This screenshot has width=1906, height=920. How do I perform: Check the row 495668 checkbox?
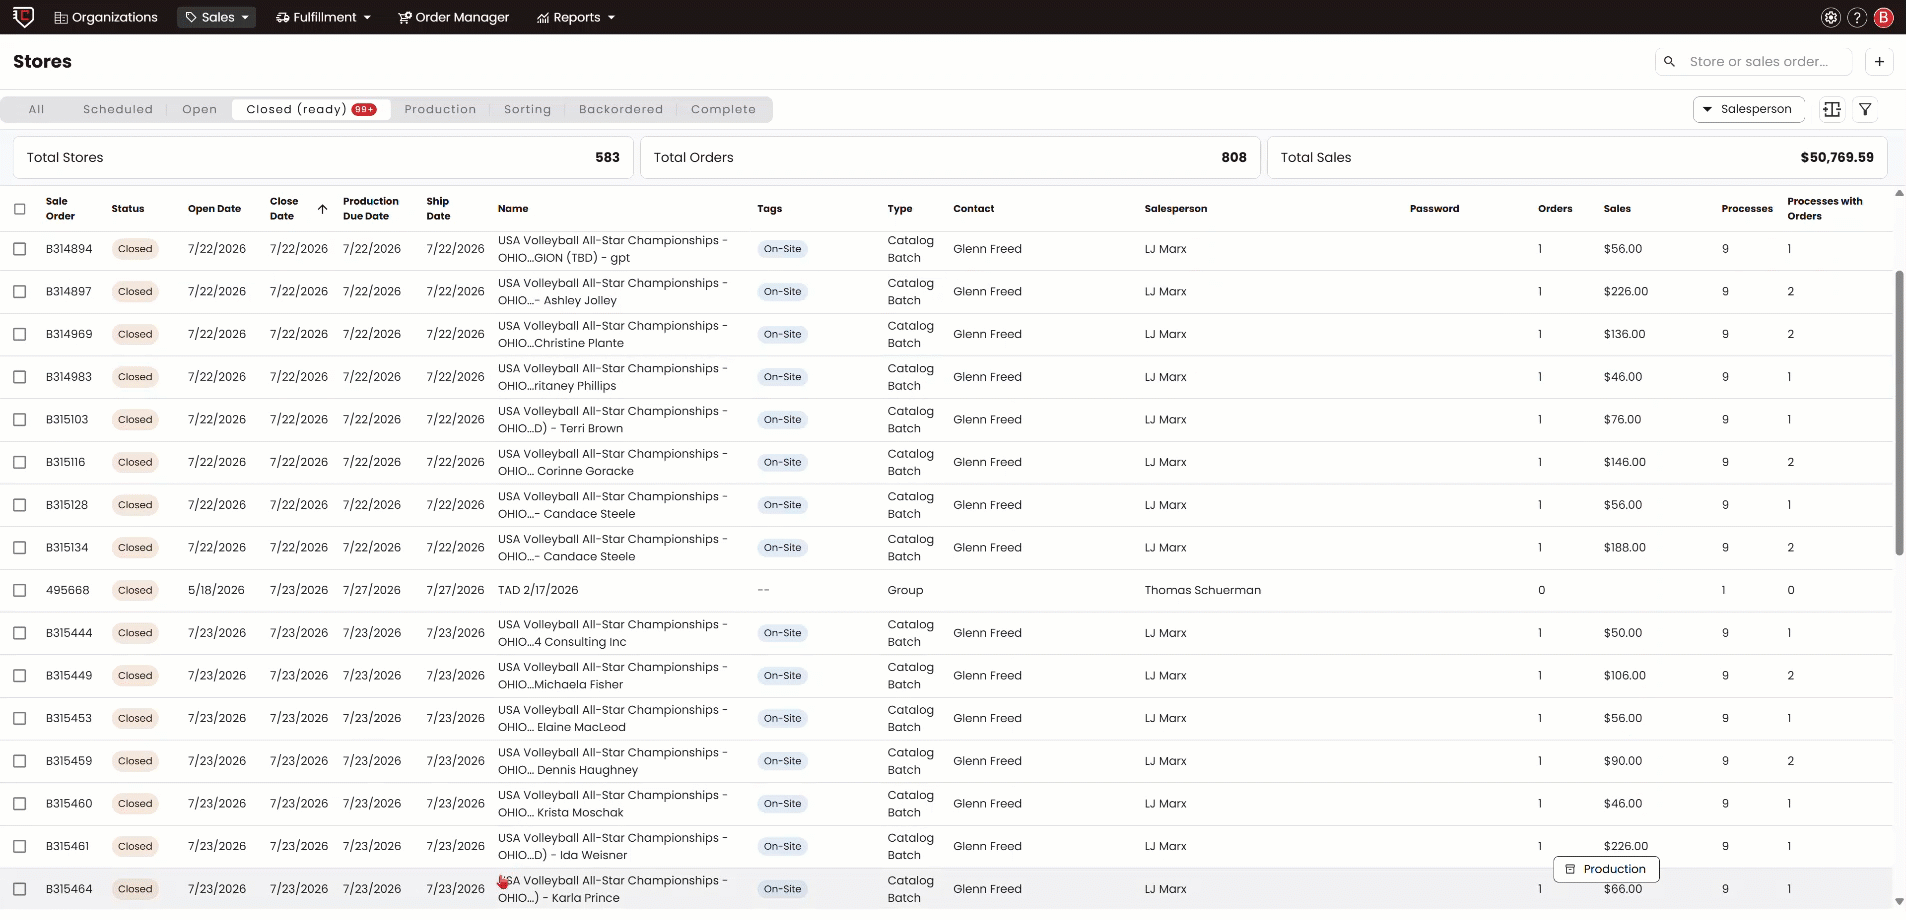point(20,590)
